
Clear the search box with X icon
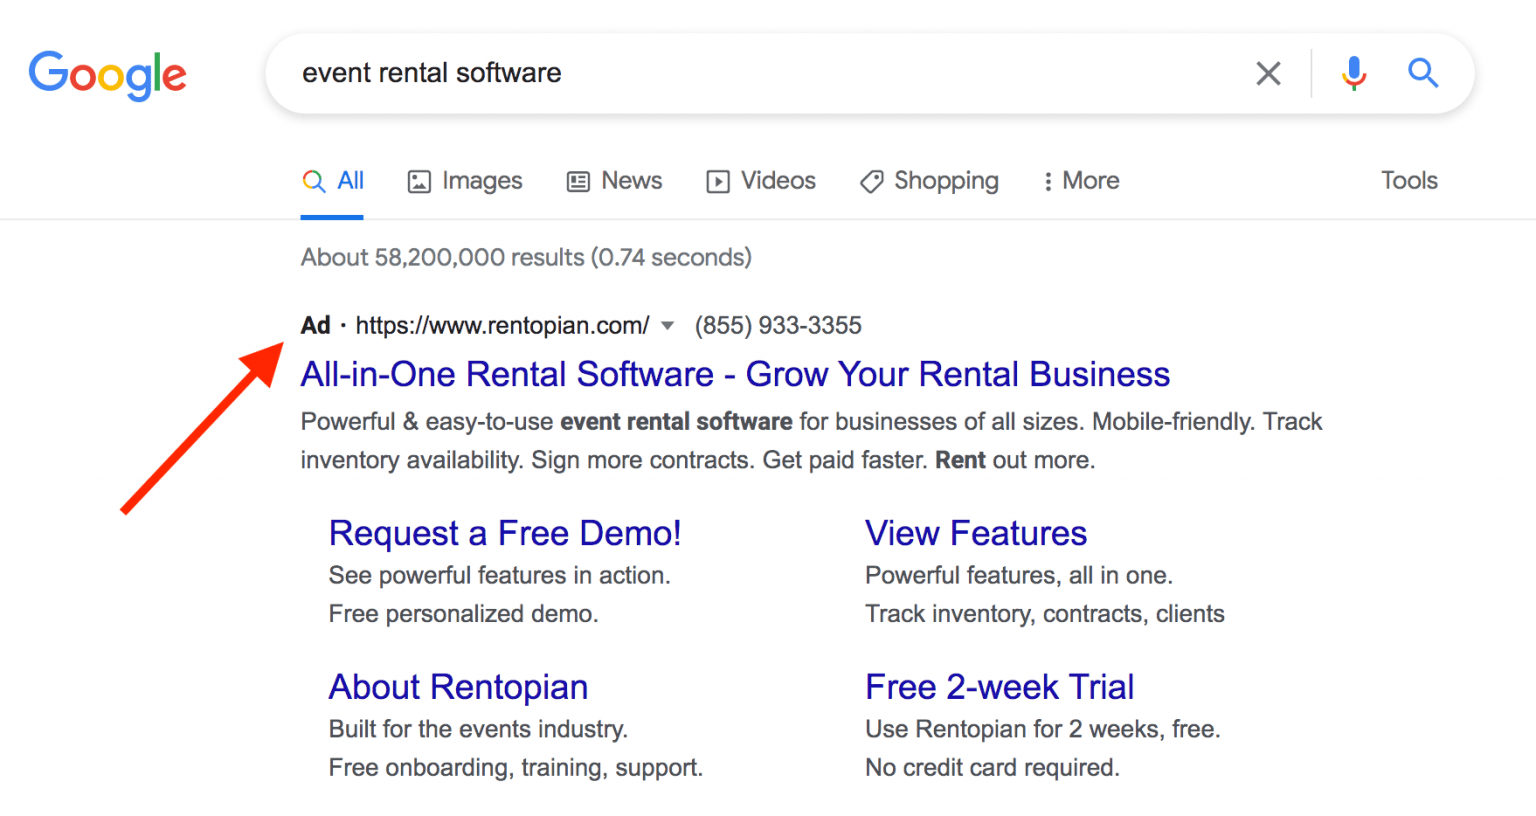click(x=1268, y=73)
